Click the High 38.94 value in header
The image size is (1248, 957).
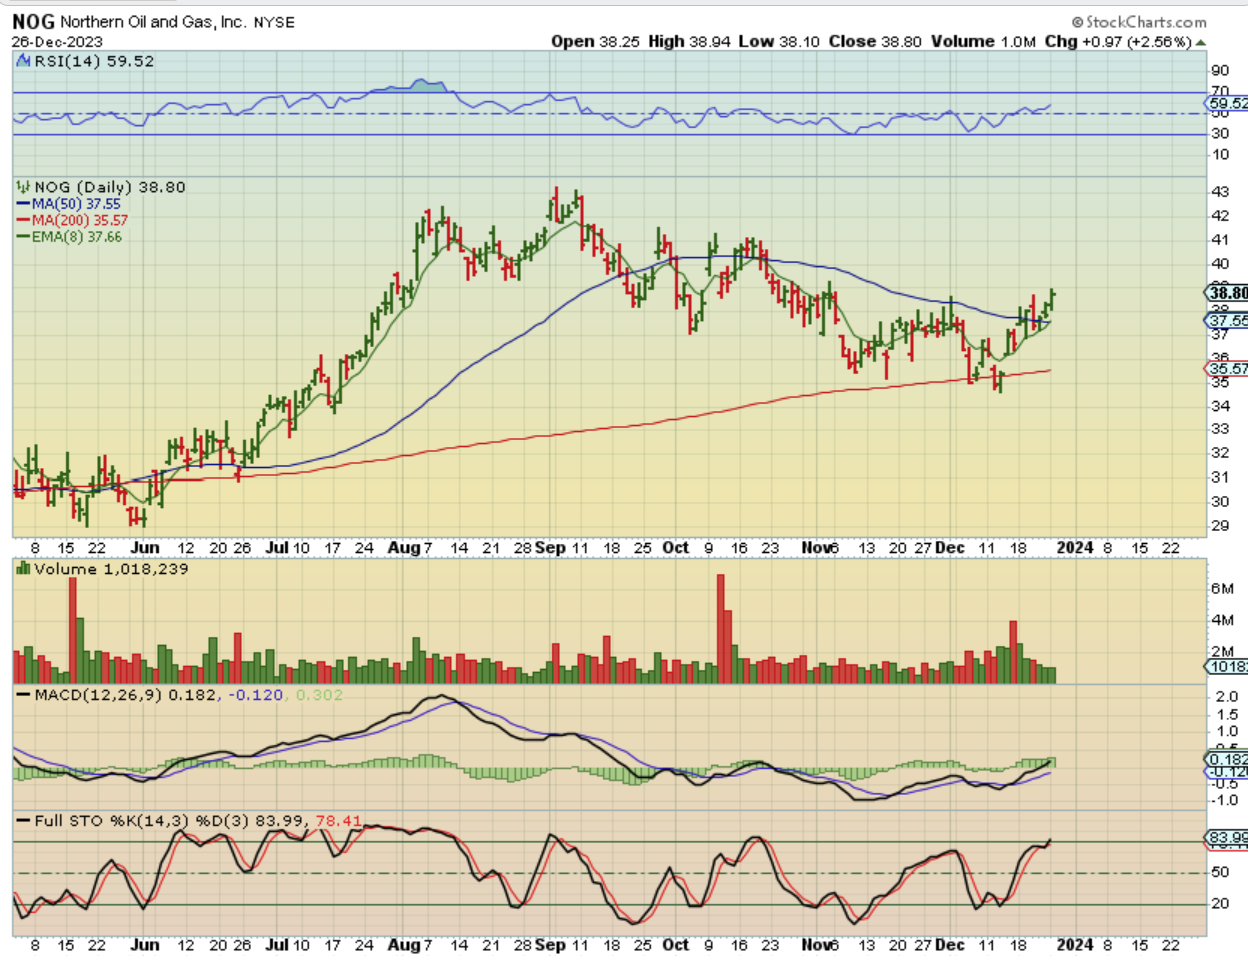[689, 41]
